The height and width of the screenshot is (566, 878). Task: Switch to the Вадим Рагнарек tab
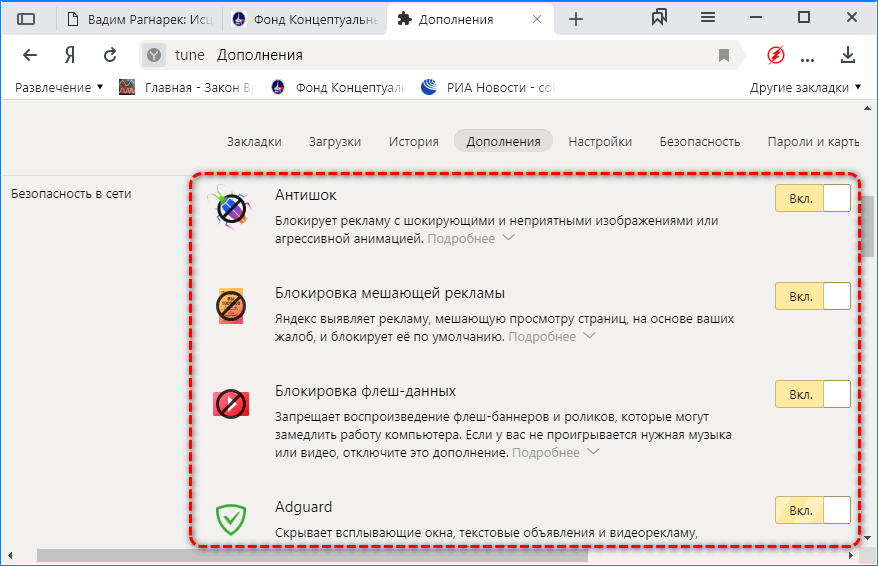coord(140,20)
